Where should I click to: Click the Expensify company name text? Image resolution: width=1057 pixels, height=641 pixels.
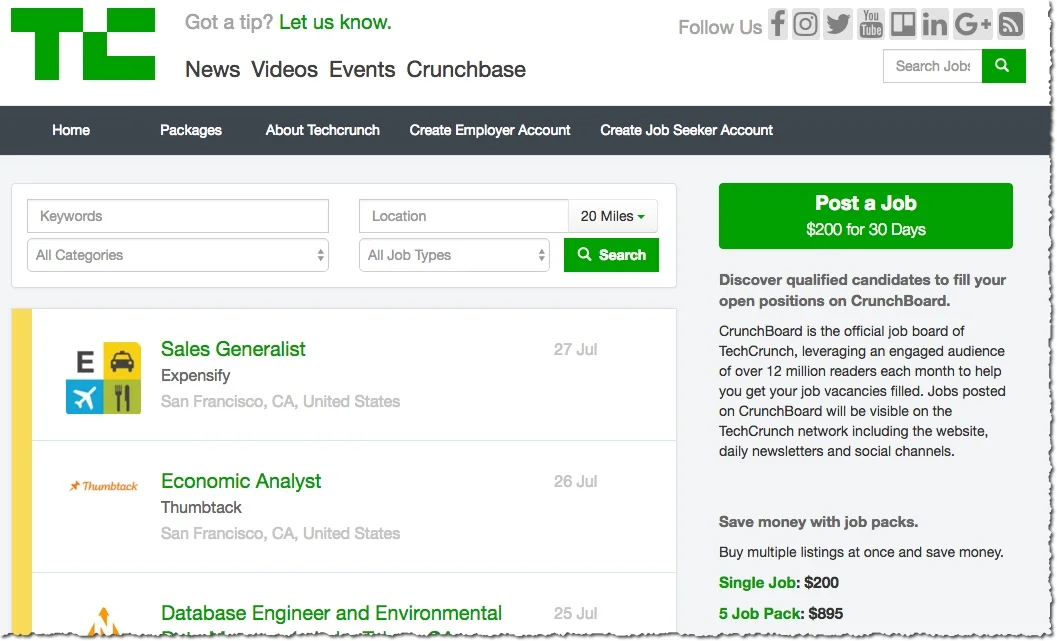tap(195, 375)
